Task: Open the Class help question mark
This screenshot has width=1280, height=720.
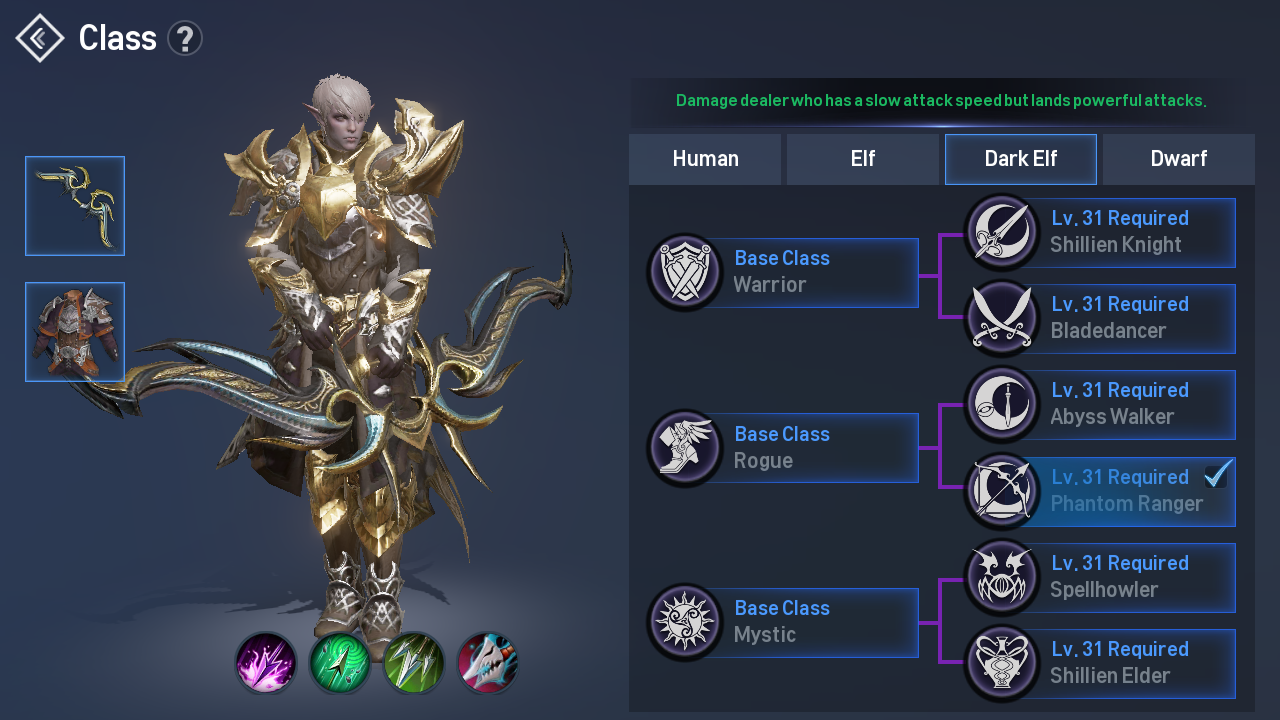Action: pos(185,39)
